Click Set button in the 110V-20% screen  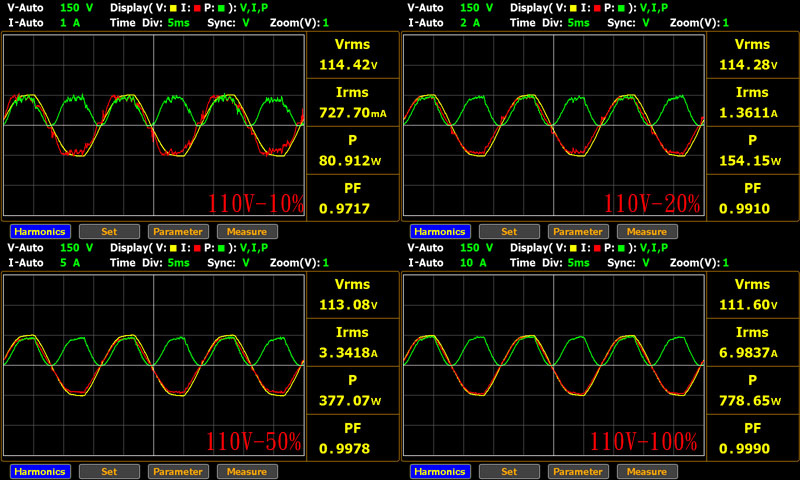[x=509, y=232]
